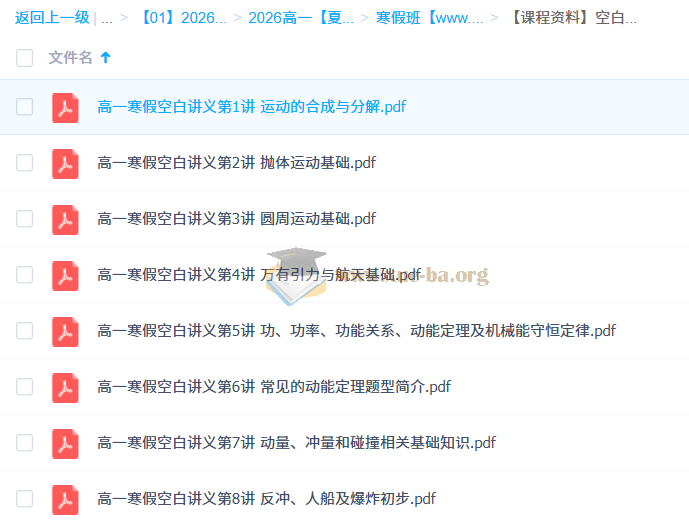Click PDF icon for 第6讲 常见的动能定理题型
The image size is (689, 520).
click(65, 387)
